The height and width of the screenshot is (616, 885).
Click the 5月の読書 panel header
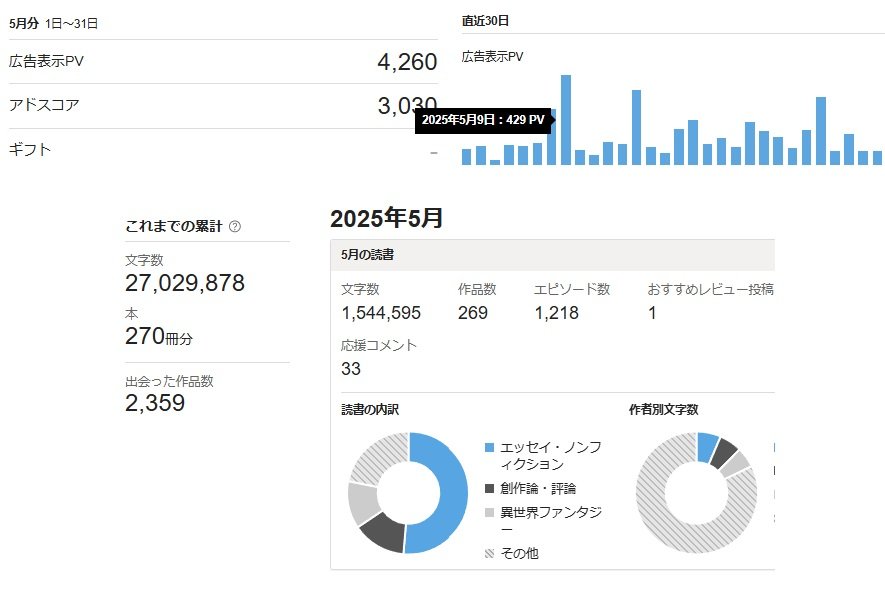(x=367, y=255)
